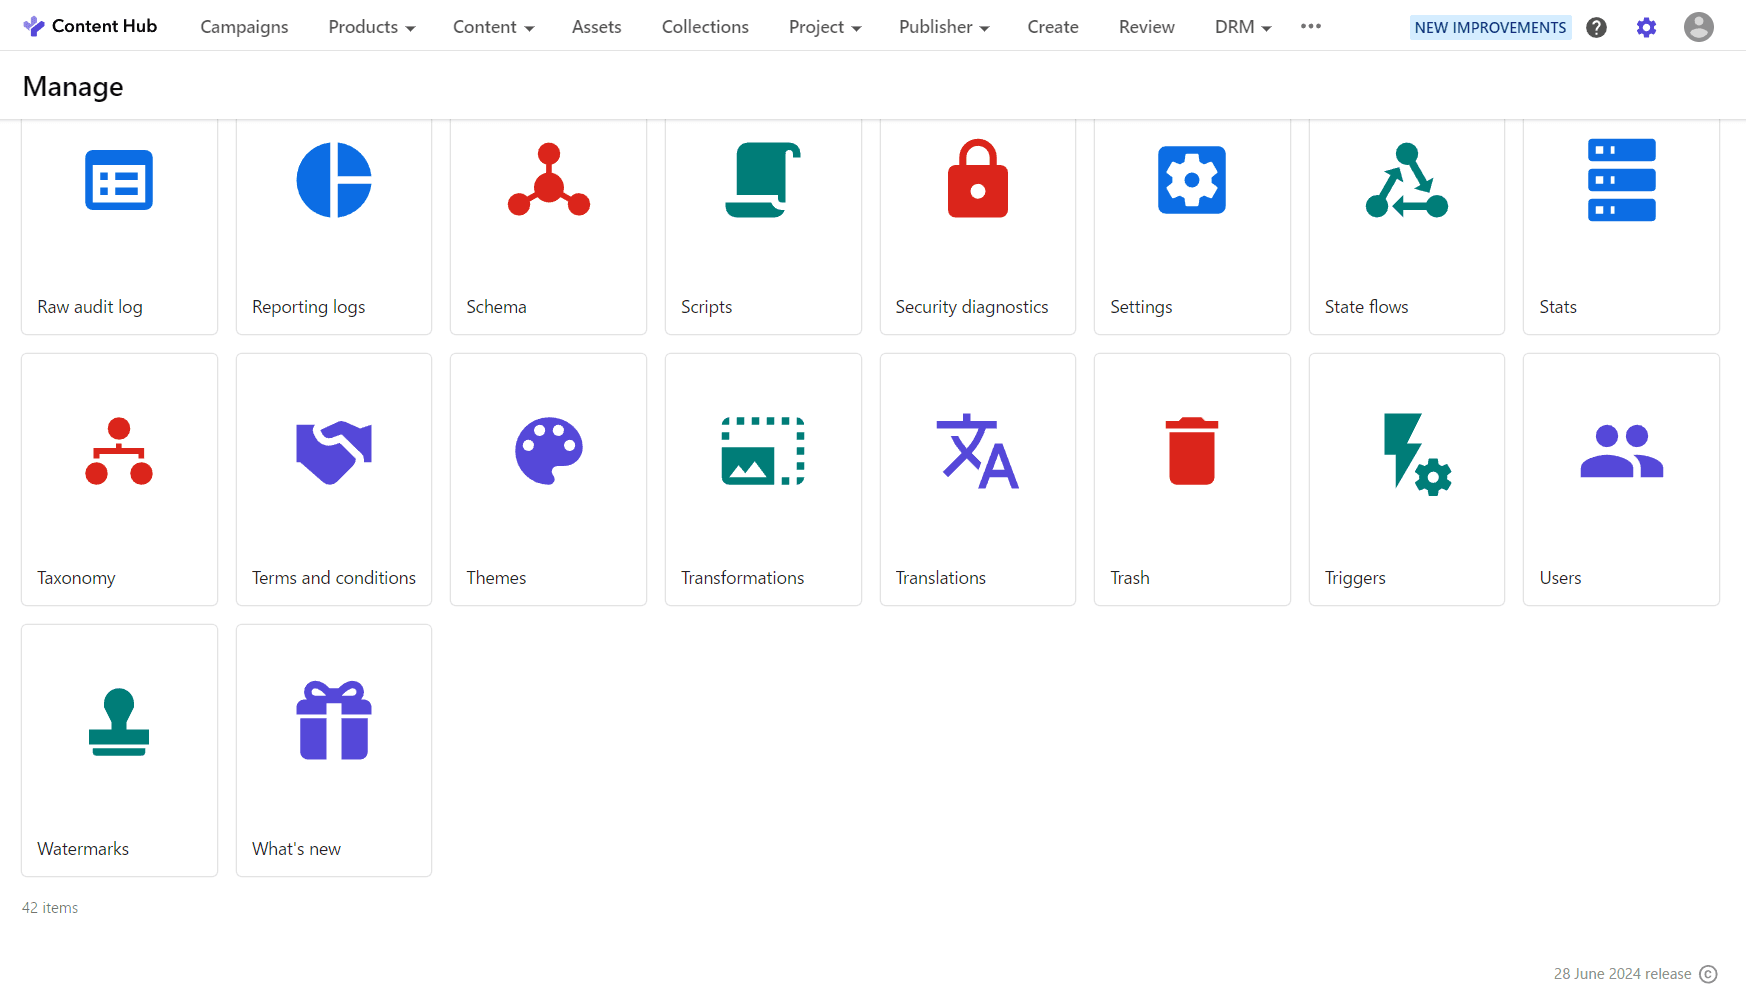Switch to the Collections page
This screenshot has width=1746, height=993.
click(x=705, y=27)
